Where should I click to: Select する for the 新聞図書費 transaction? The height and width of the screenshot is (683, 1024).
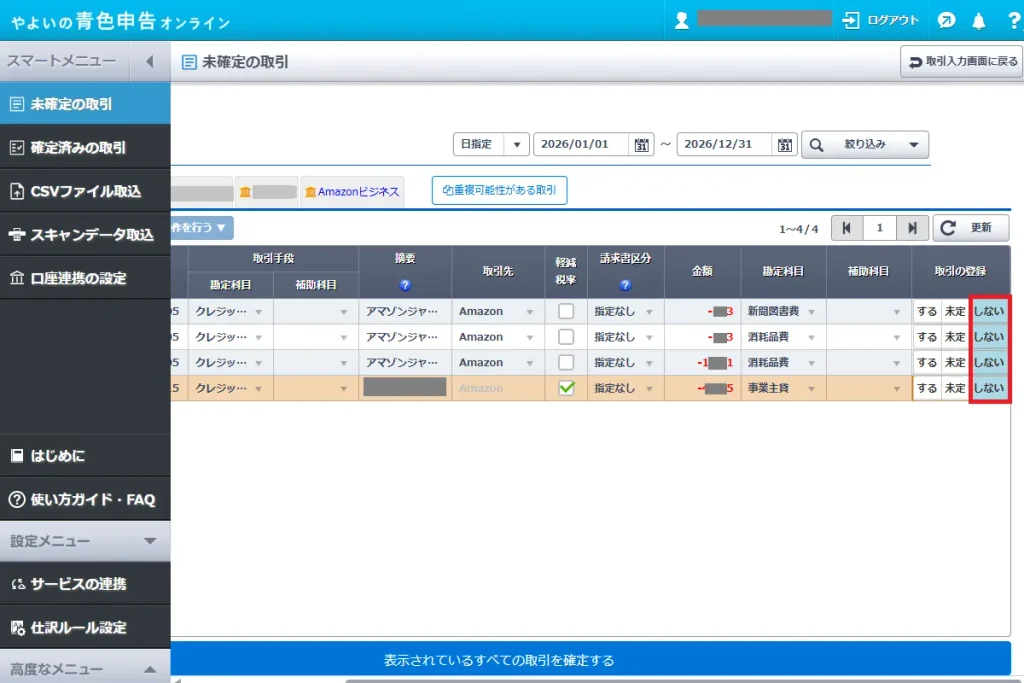click(927, 311)
